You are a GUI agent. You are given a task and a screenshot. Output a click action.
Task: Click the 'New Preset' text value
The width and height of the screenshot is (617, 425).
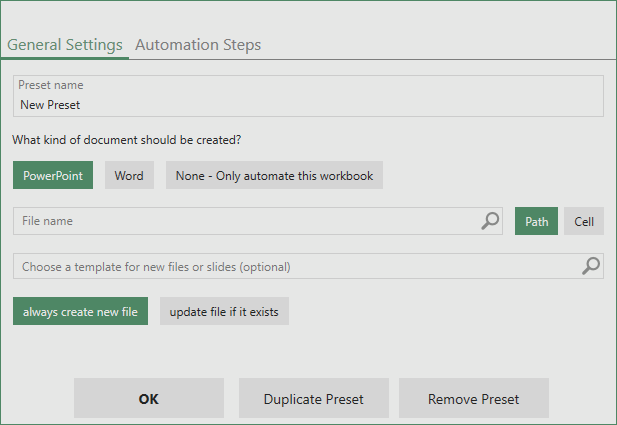tap(50, 105)
